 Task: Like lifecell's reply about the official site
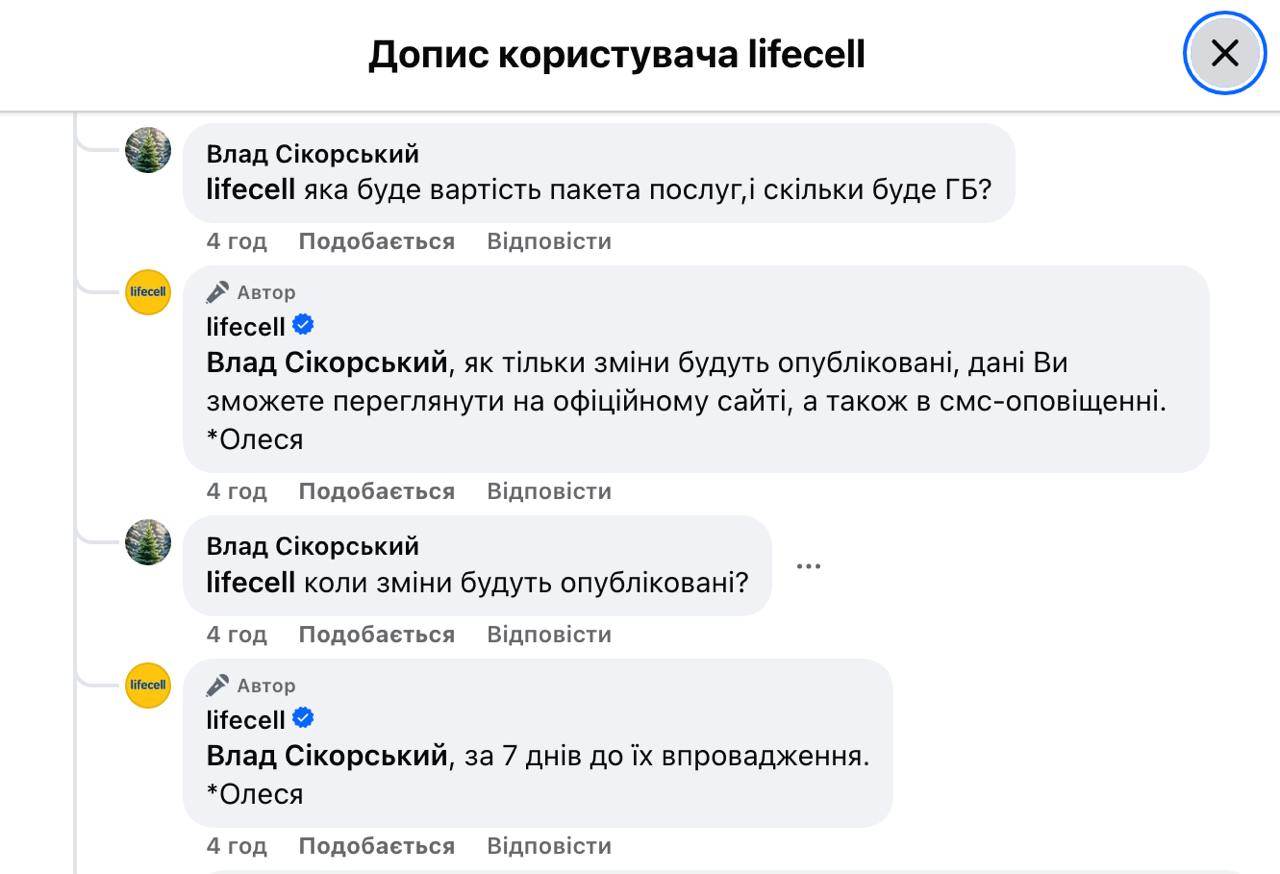pos(376,491)
